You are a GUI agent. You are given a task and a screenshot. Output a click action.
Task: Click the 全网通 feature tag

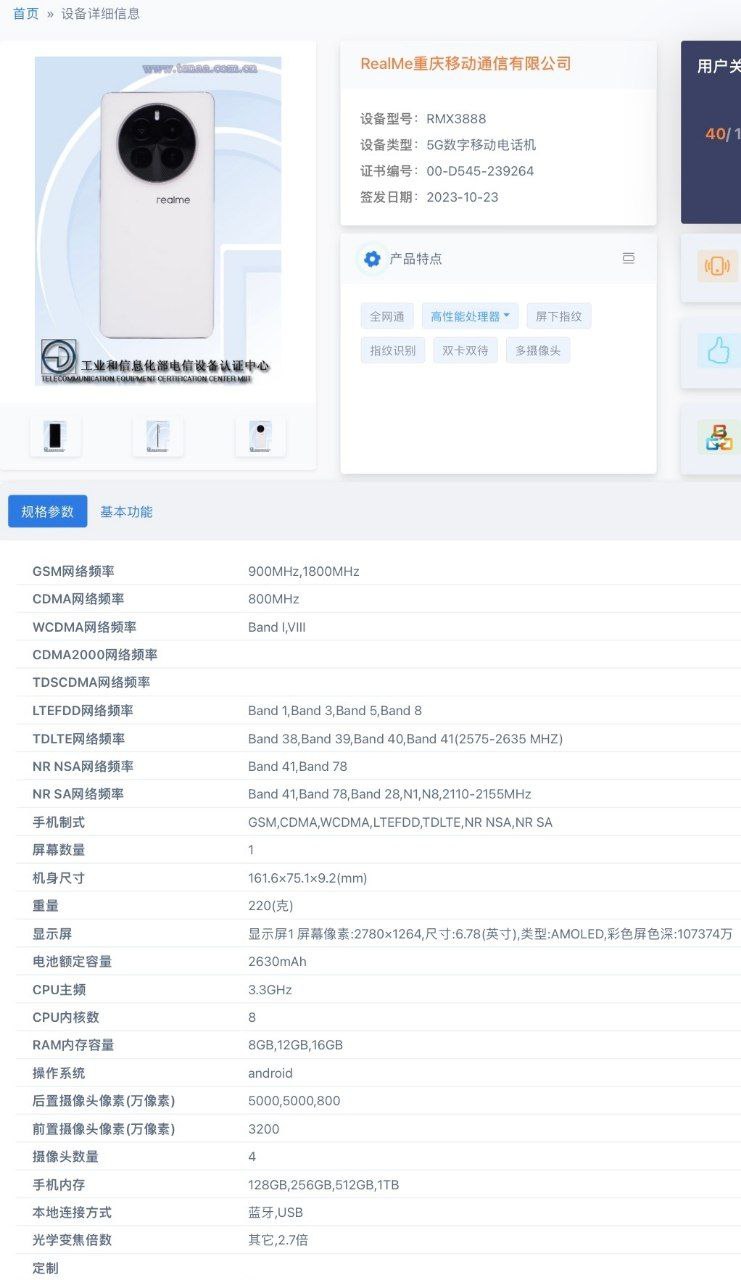[x=387, y=317]
